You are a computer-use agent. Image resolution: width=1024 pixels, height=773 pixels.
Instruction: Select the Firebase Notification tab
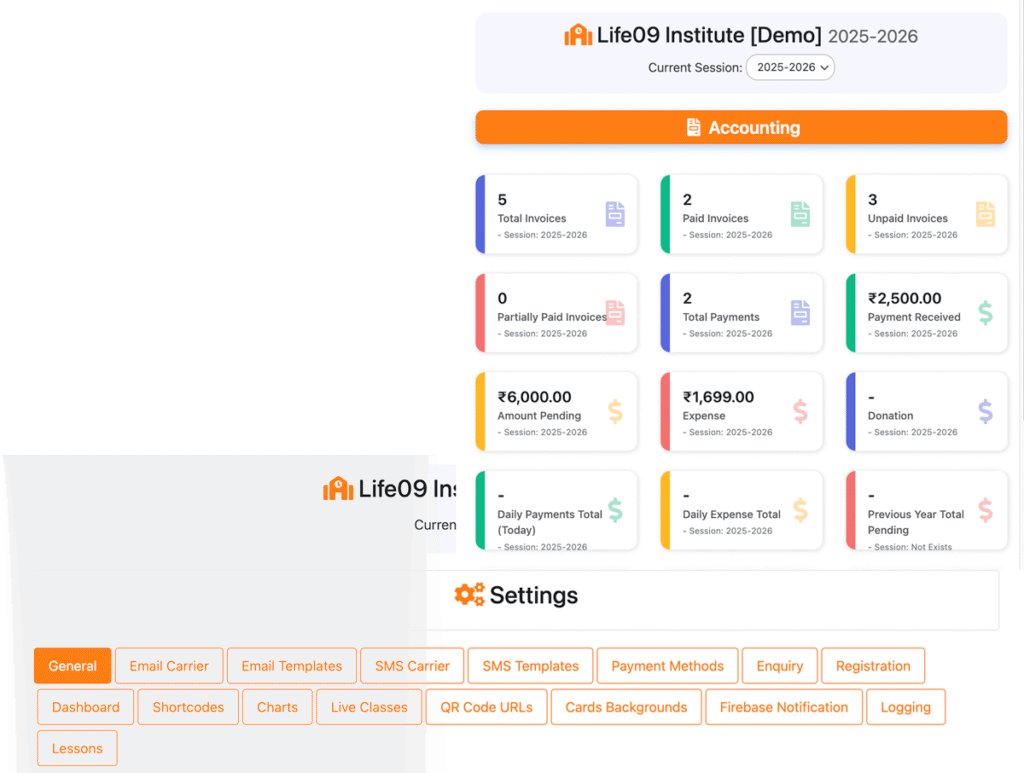click(x=783, y=707)
